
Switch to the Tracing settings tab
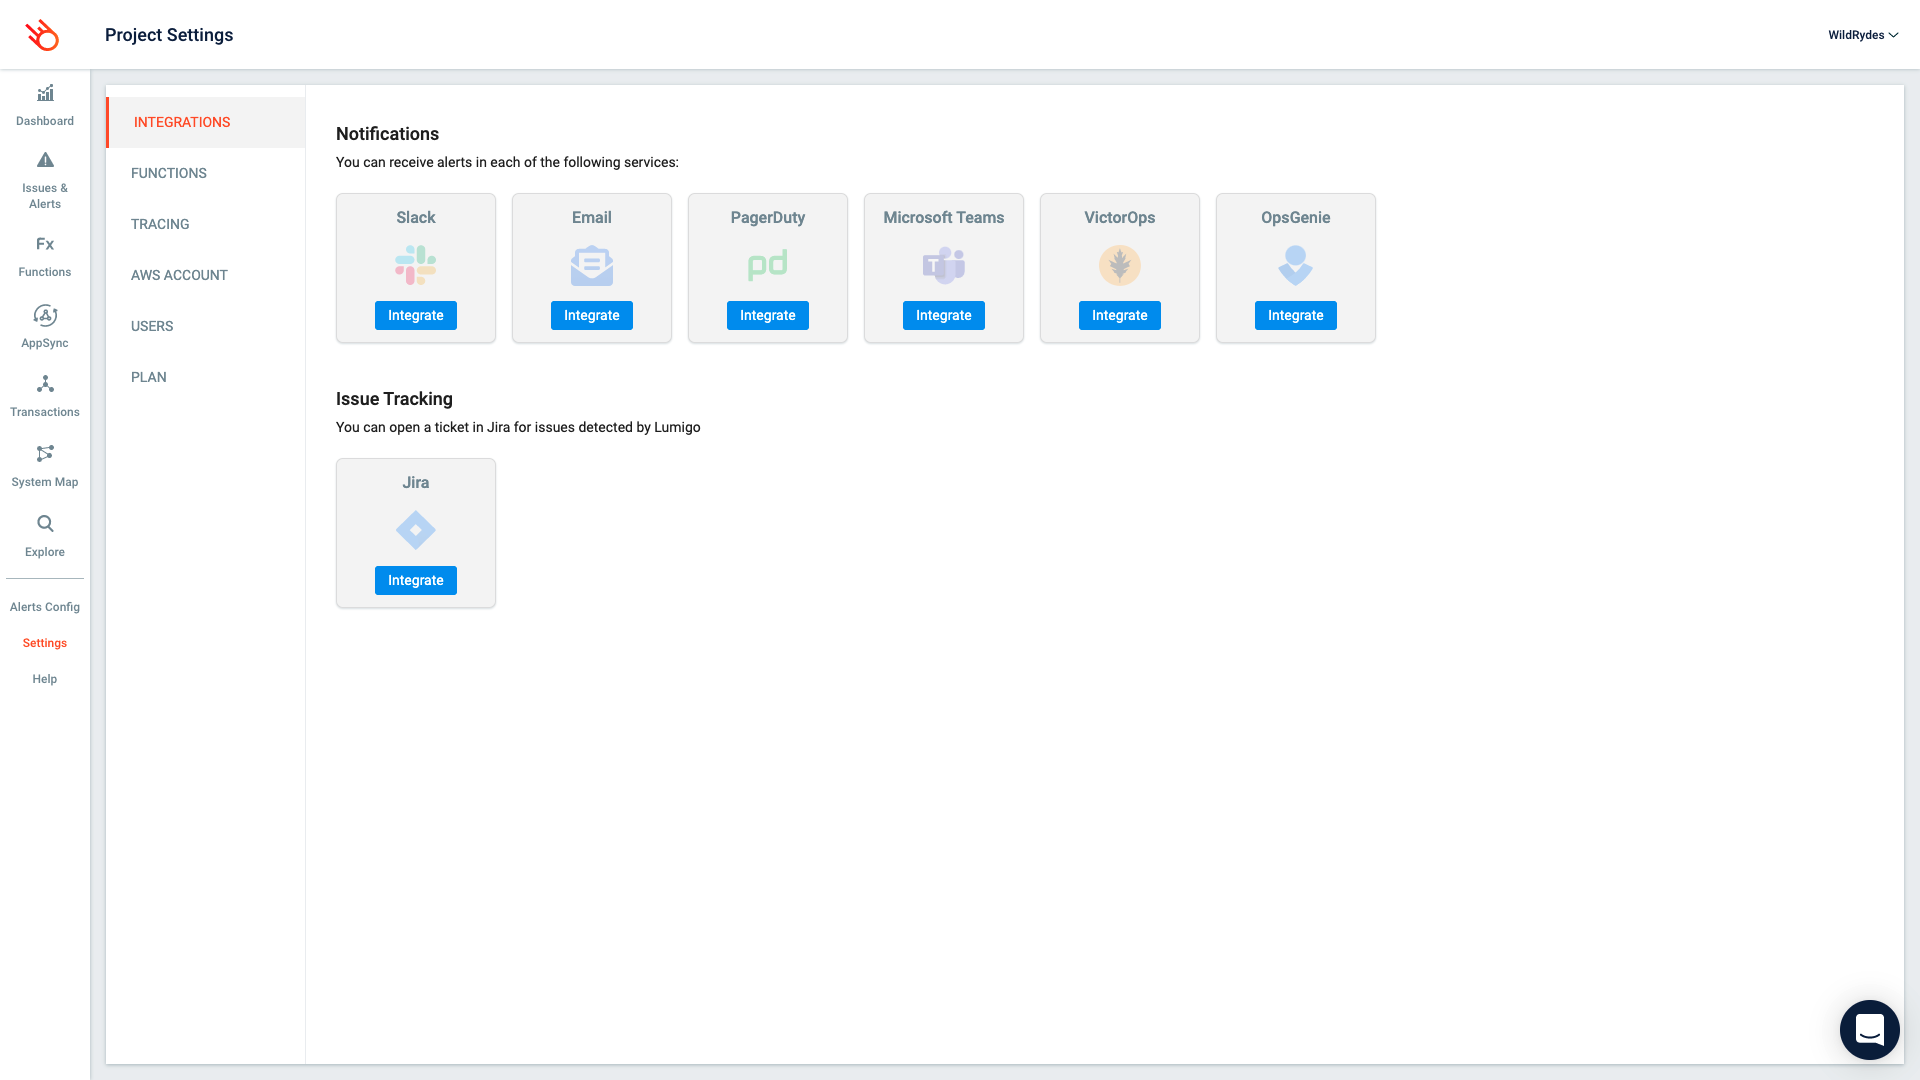(160, 224)
